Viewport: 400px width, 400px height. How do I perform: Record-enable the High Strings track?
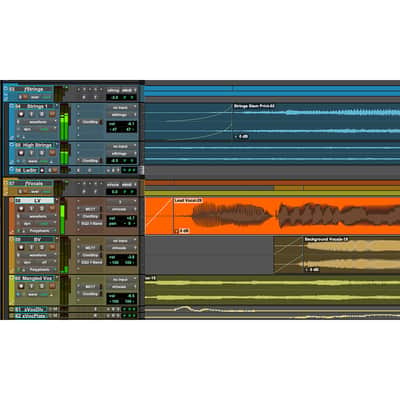21,153
